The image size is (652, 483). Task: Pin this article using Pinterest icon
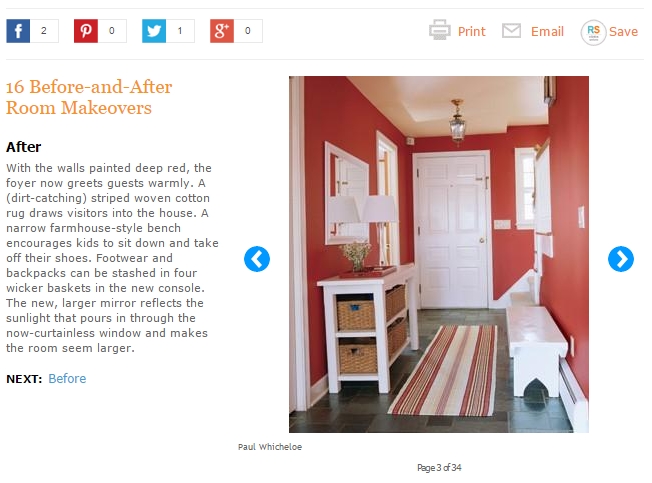[86, 31]
